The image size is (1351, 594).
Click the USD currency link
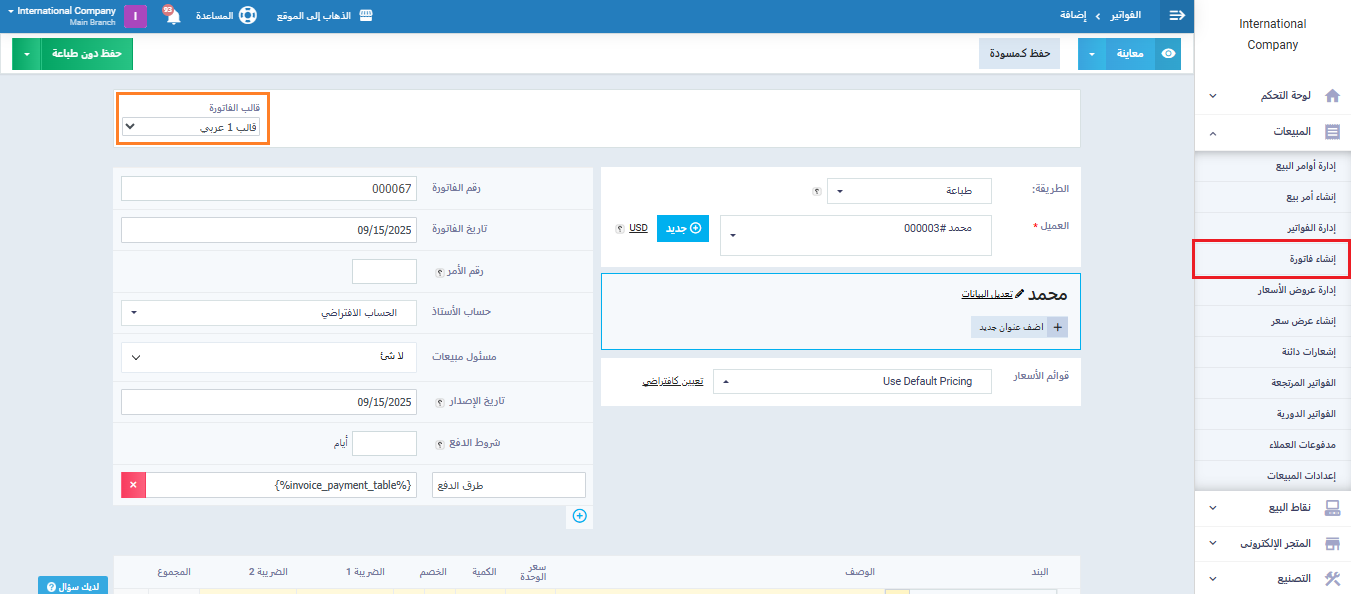[638, 229]
